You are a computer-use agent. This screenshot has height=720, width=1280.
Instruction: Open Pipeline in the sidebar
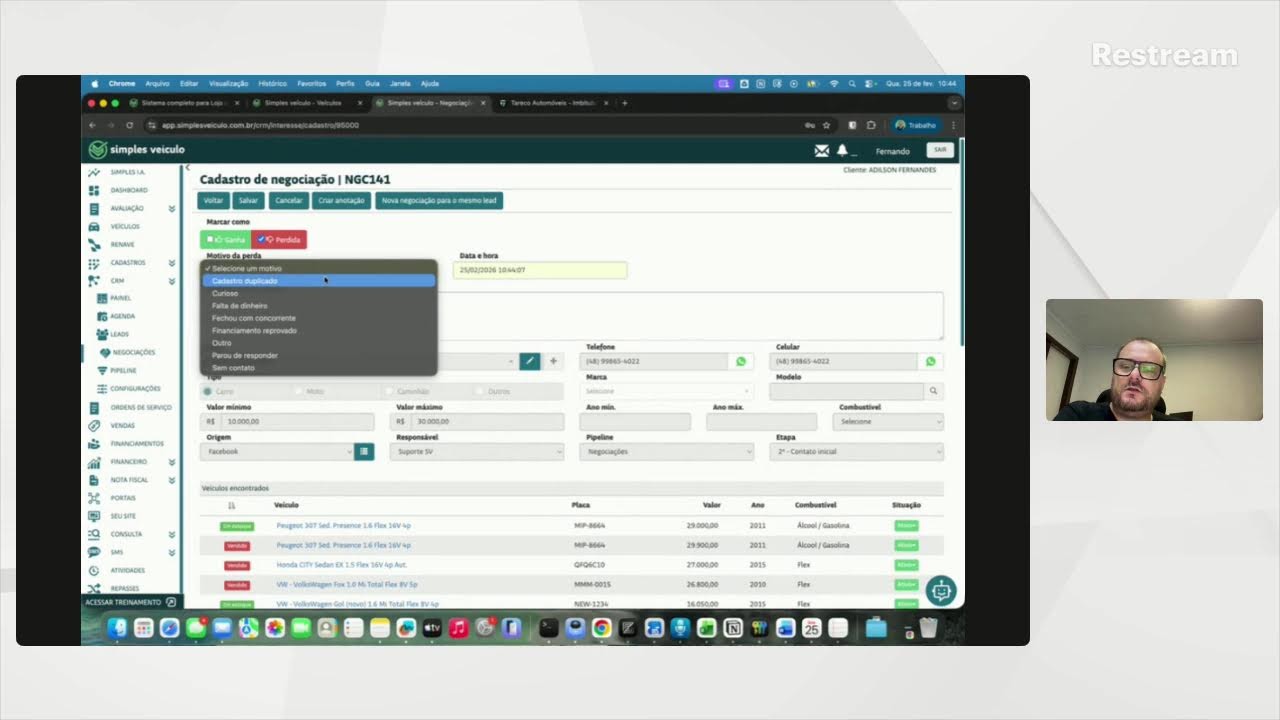(x=123, y=370)
